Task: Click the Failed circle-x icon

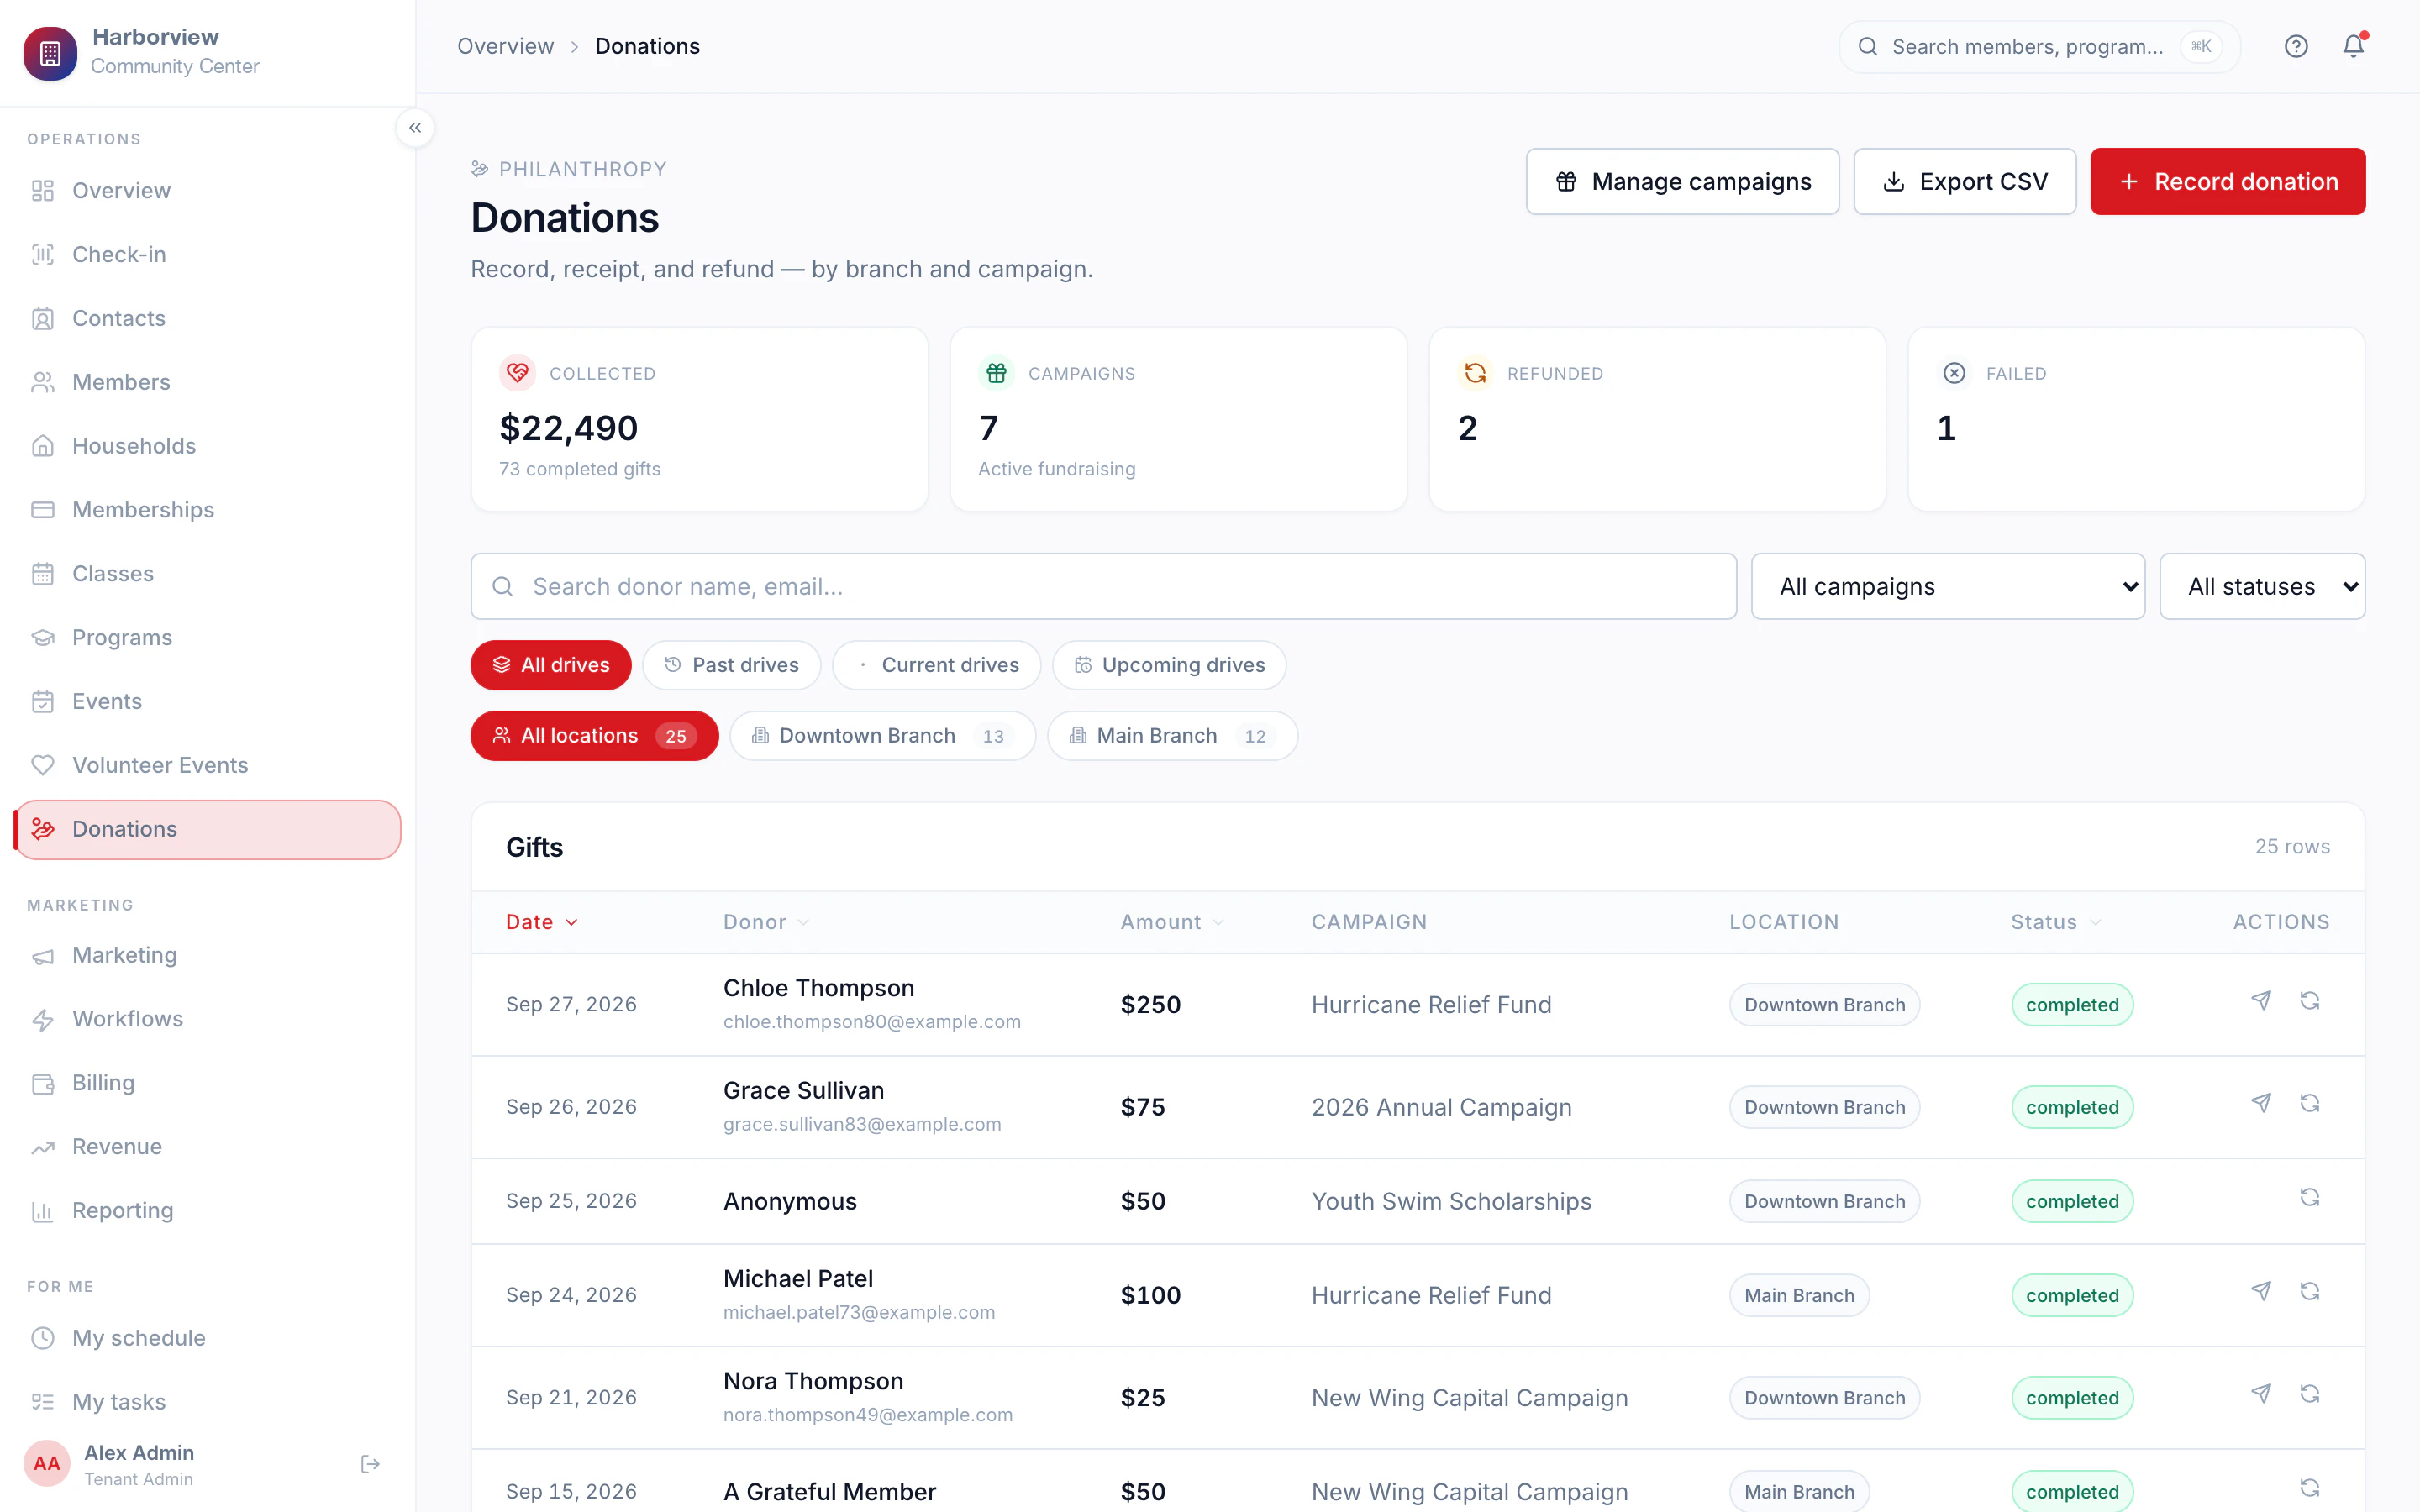Action: pyautogui.click(x=1954, y=373)
